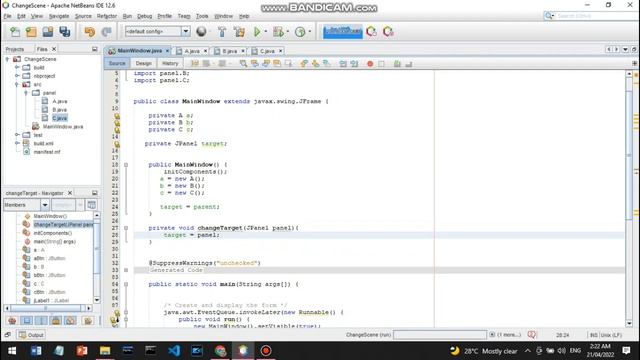Click the weather widget in taskbar
Image resolution: width=640 pixels, height=360 pixels.
coord(484,351)
